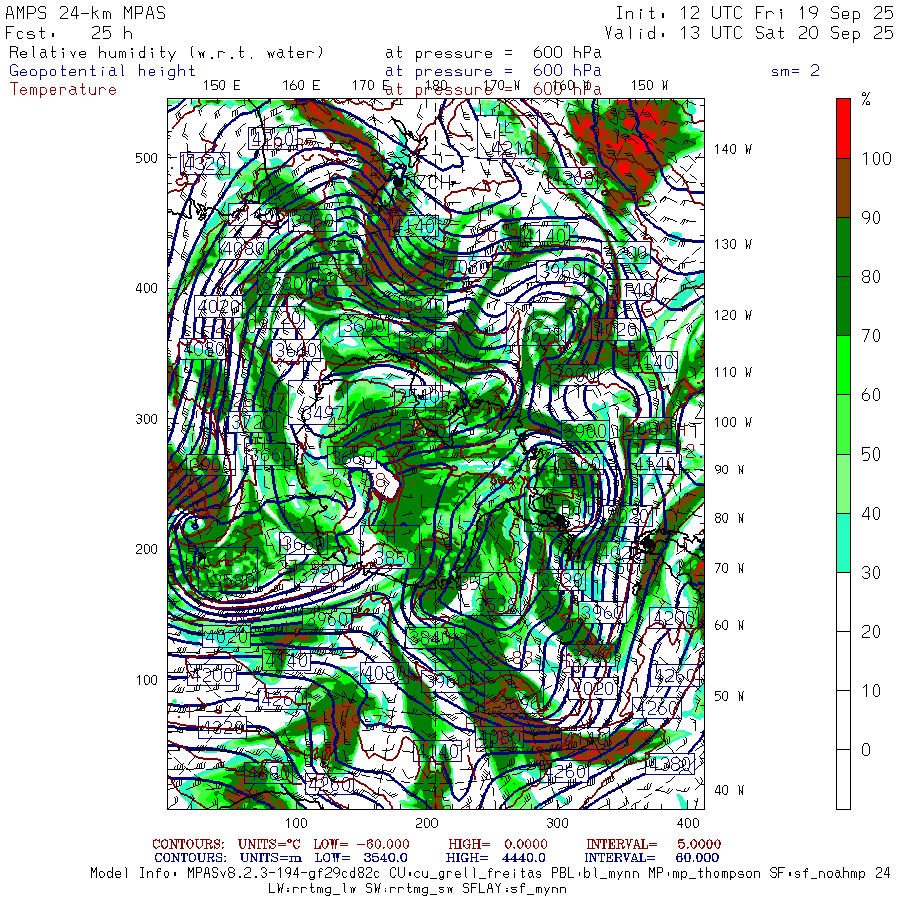The width and height of the screenshot is (900, 900).
Task: Click the '110 W' longitude label
Action: coord(733,373)
